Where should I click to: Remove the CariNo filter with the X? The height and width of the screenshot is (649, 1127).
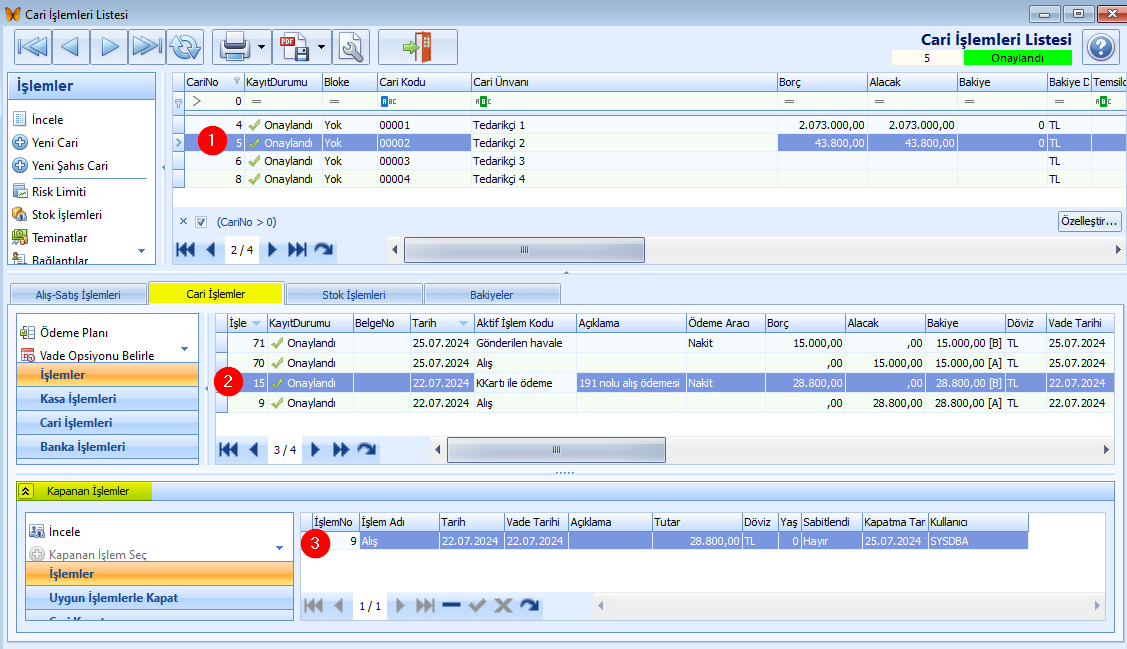183,221
